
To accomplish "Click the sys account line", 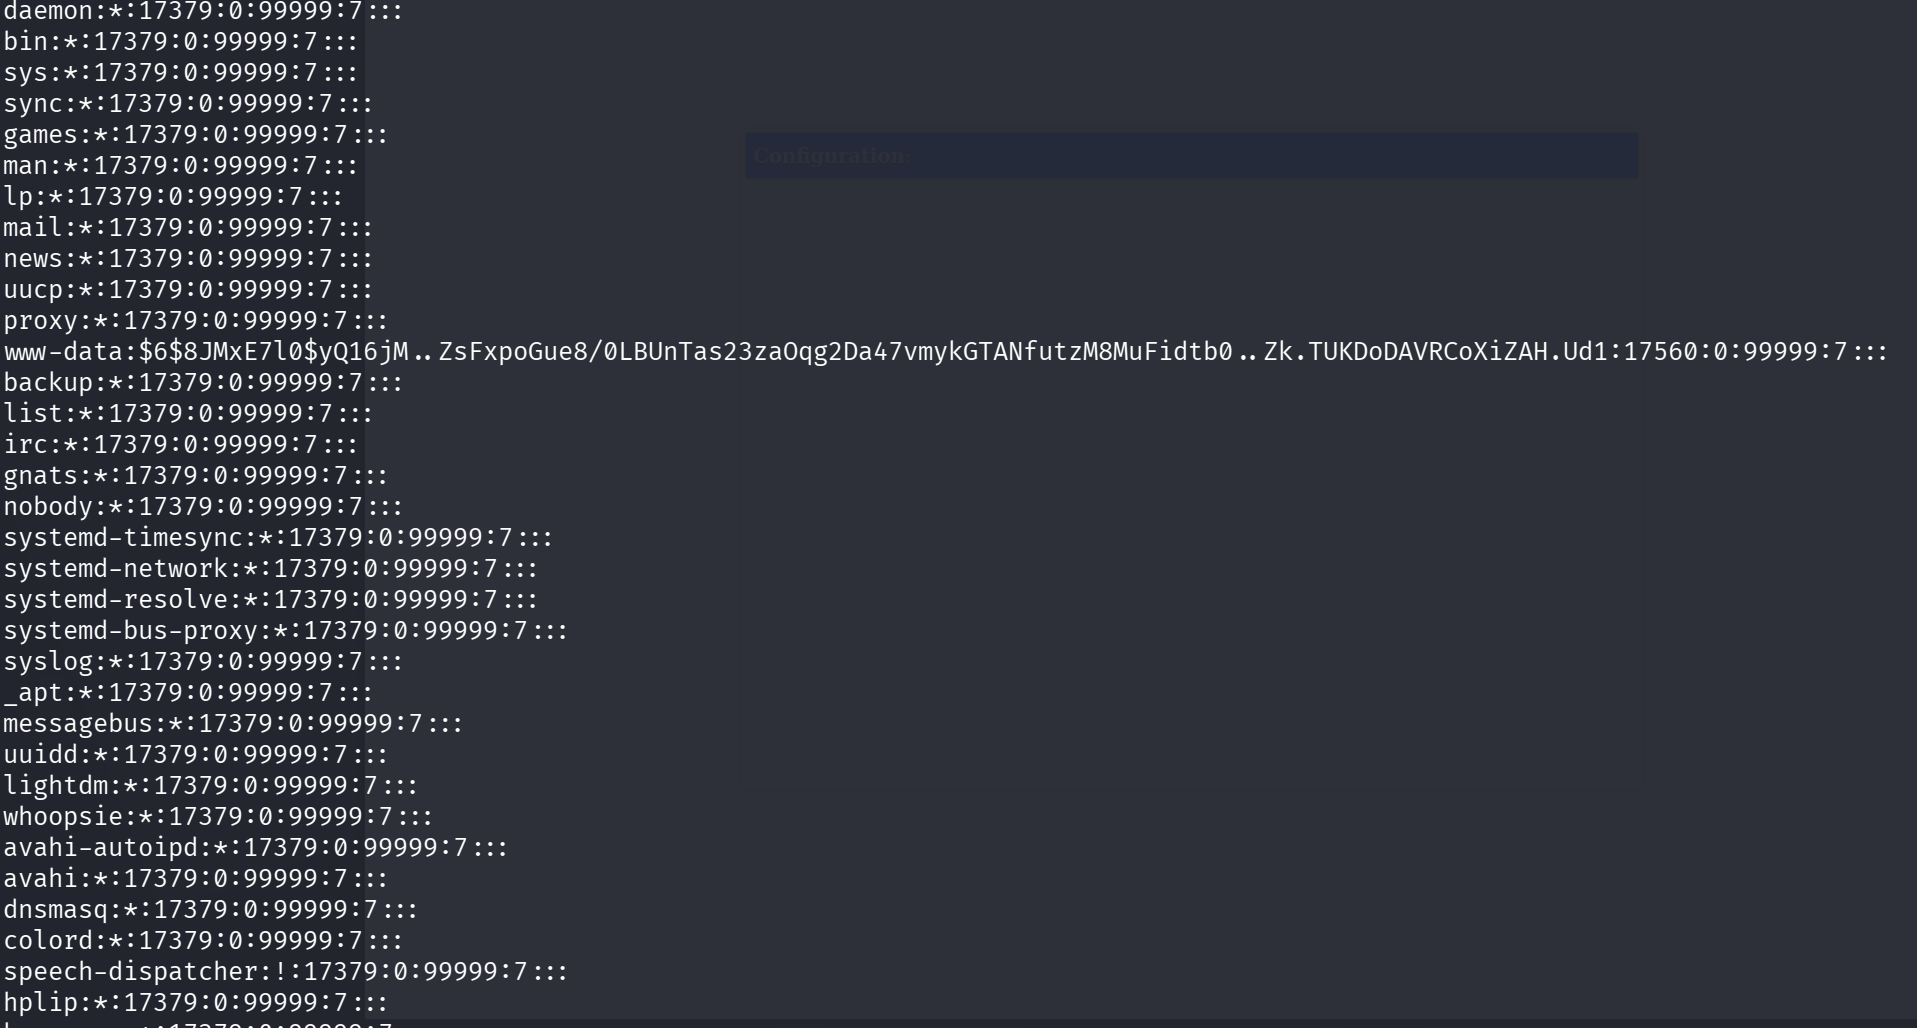I will (181, 73).
